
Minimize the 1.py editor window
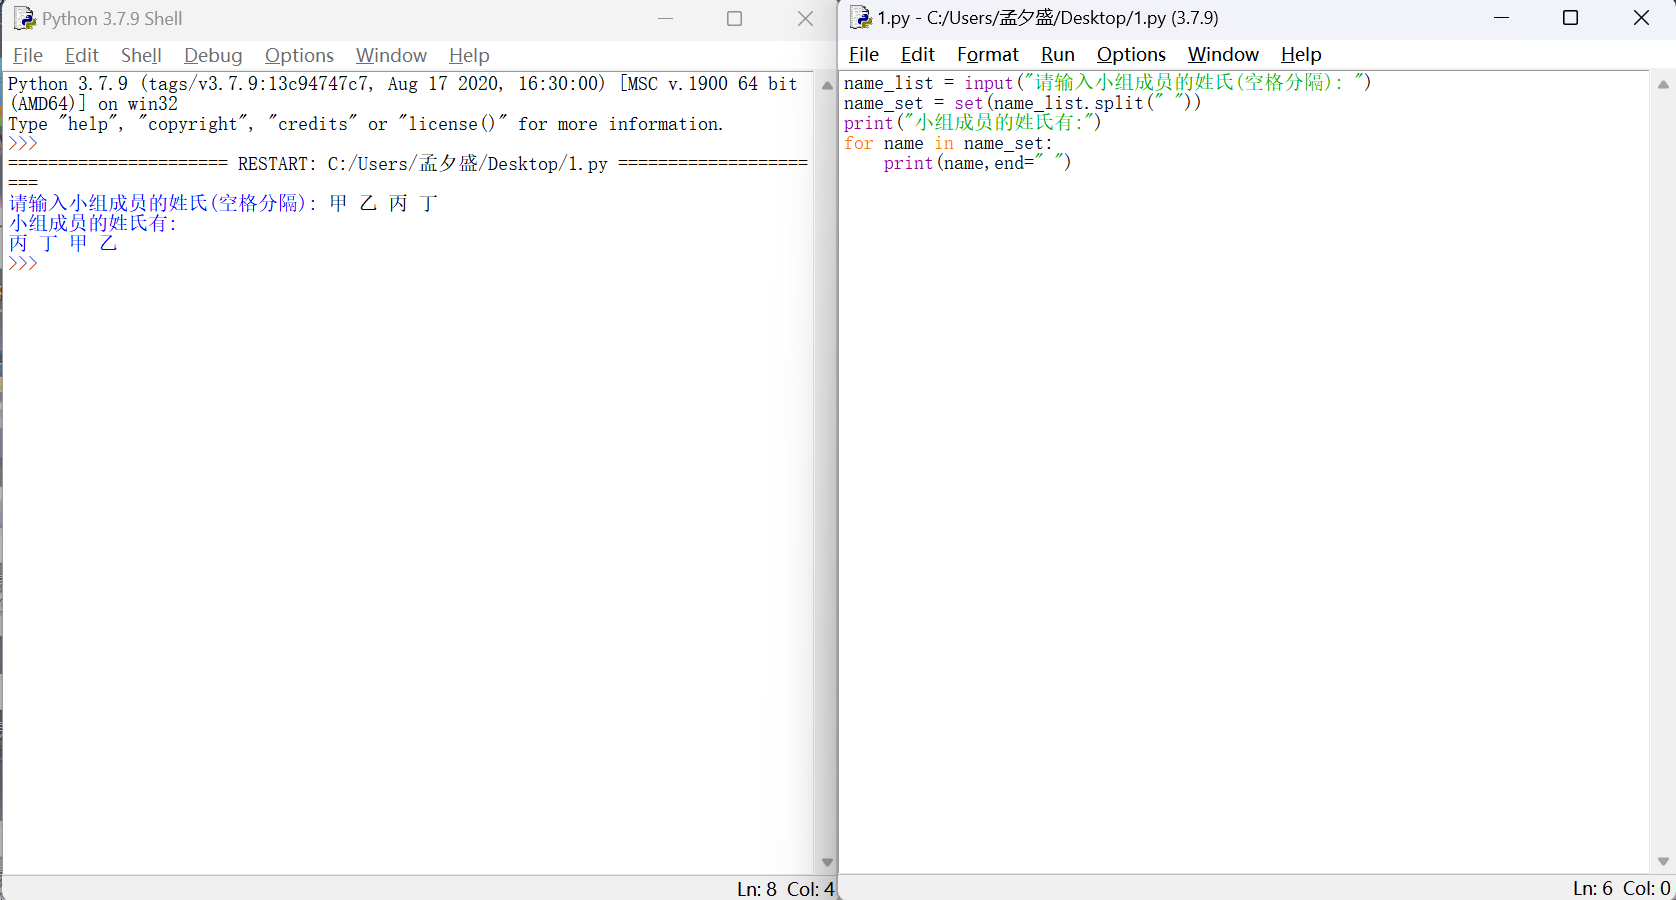click(x=1501, y=18)
